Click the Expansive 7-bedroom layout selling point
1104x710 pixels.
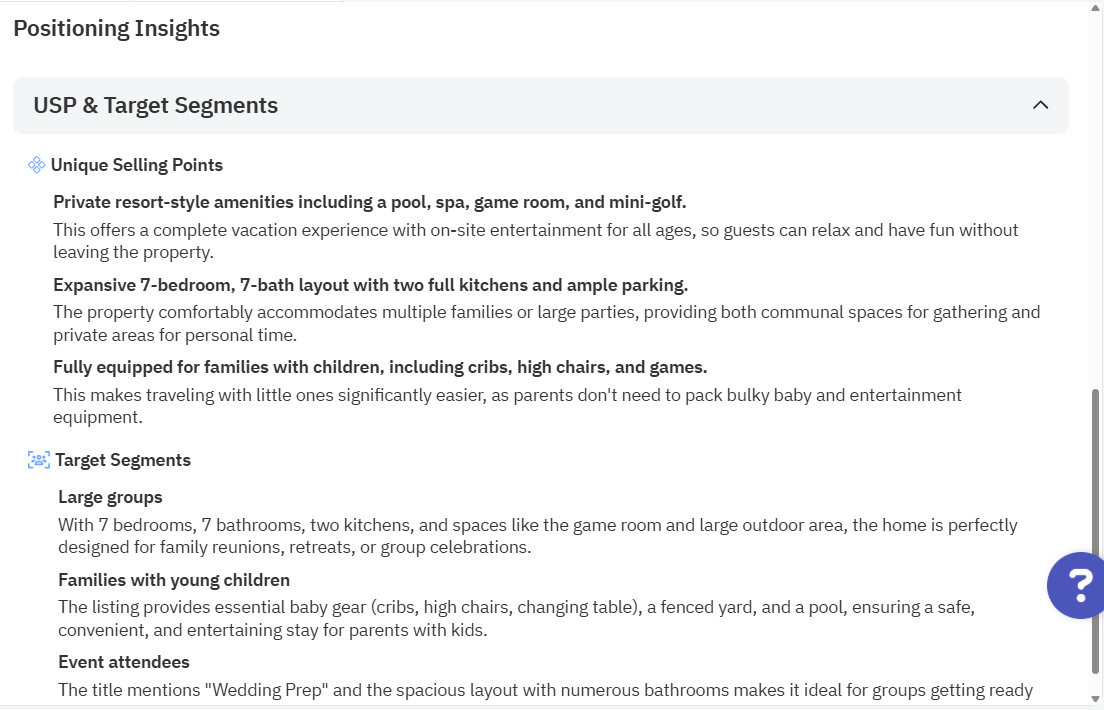pos(371,285)
